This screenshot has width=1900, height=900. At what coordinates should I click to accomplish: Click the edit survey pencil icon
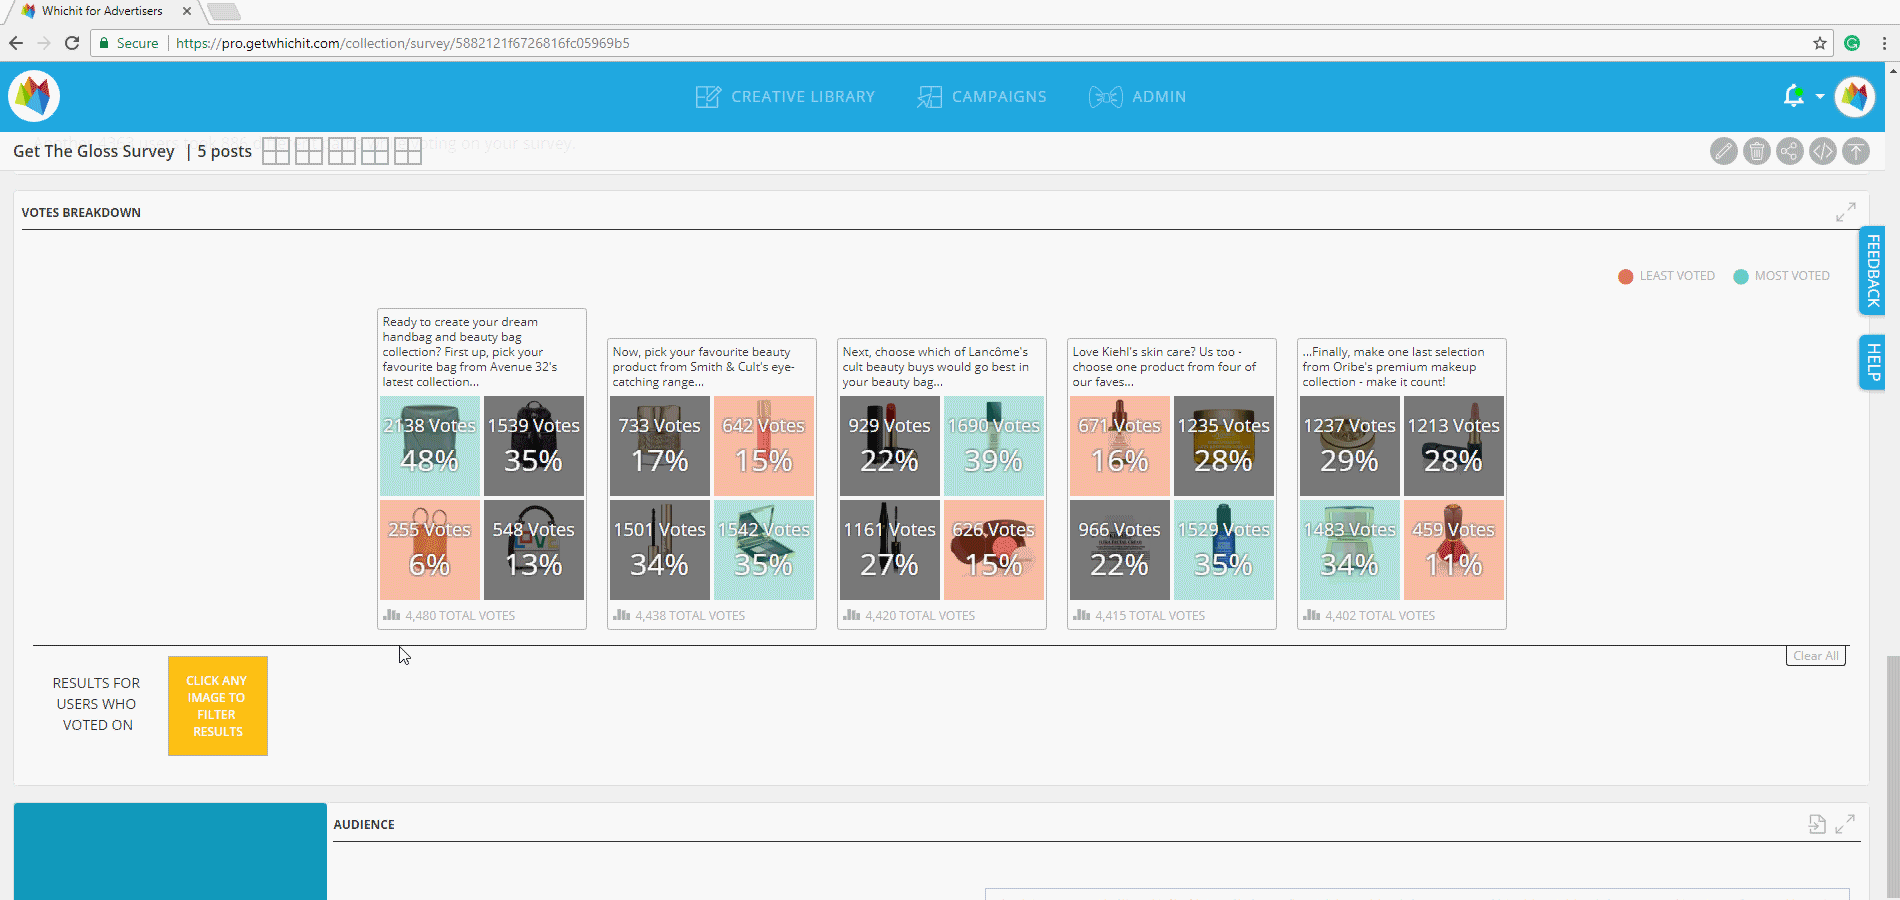[1723, 151]
